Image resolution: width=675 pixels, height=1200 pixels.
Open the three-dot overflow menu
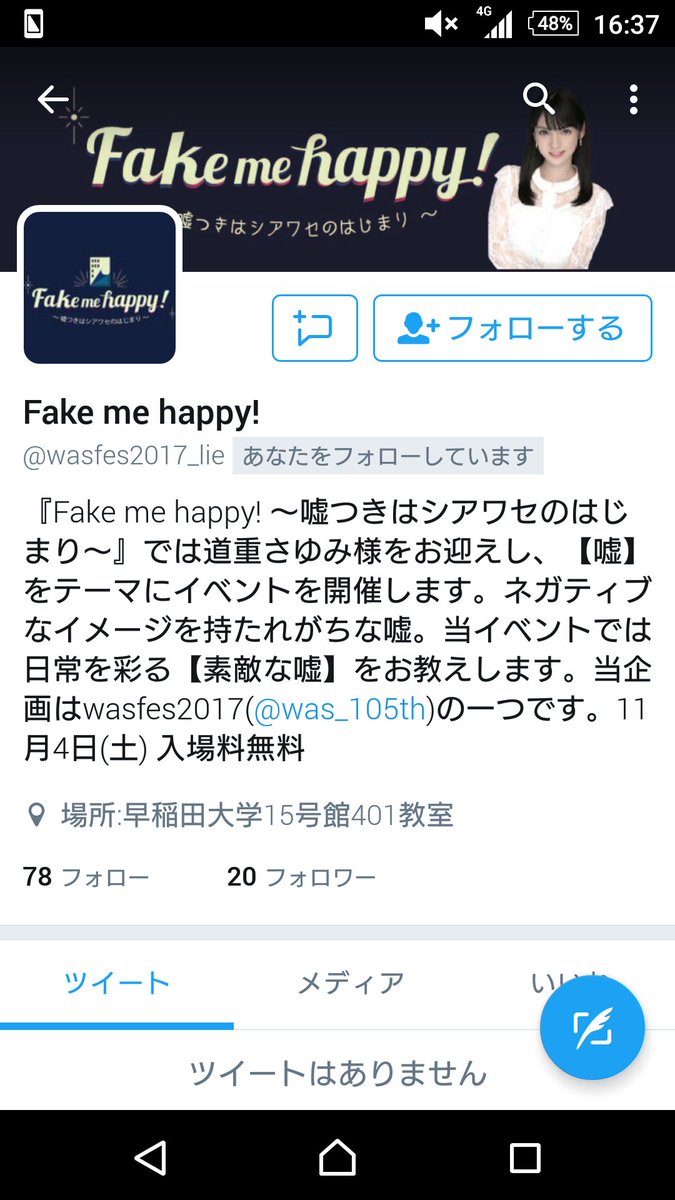click(x=633, y=99)
